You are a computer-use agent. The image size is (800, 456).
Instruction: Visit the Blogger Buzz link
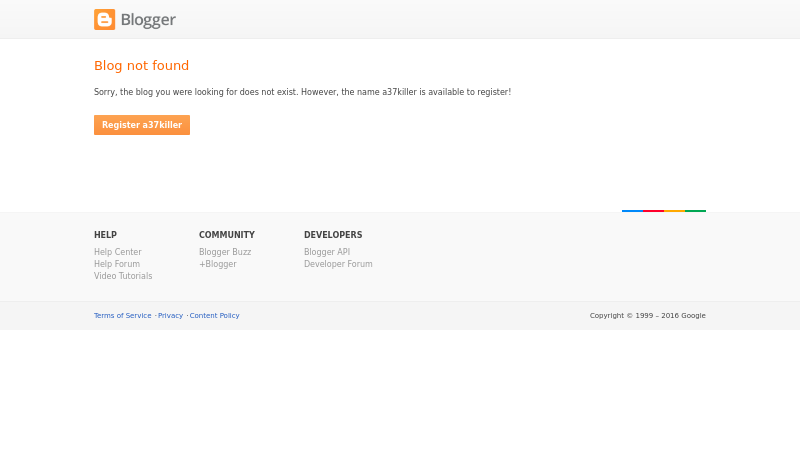point(225,252)
